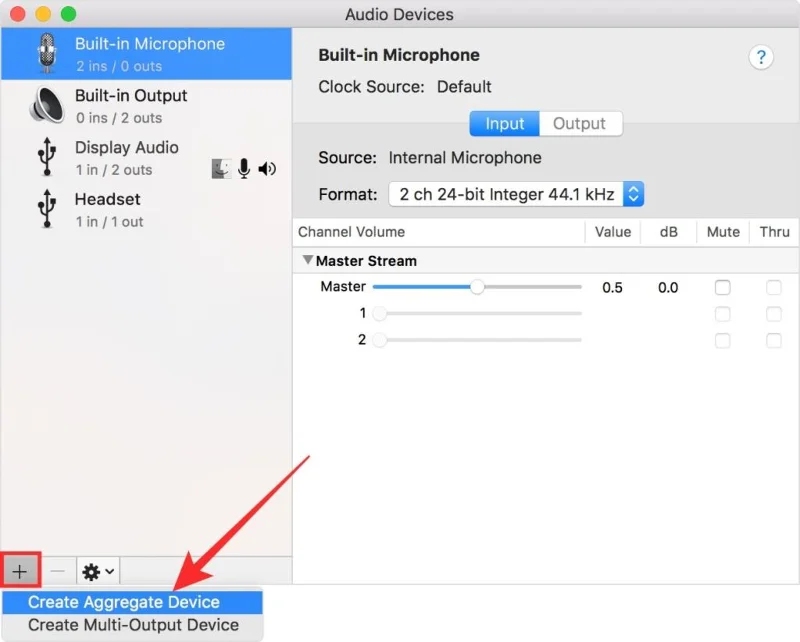Click the Master volume slider

[477, 288]
